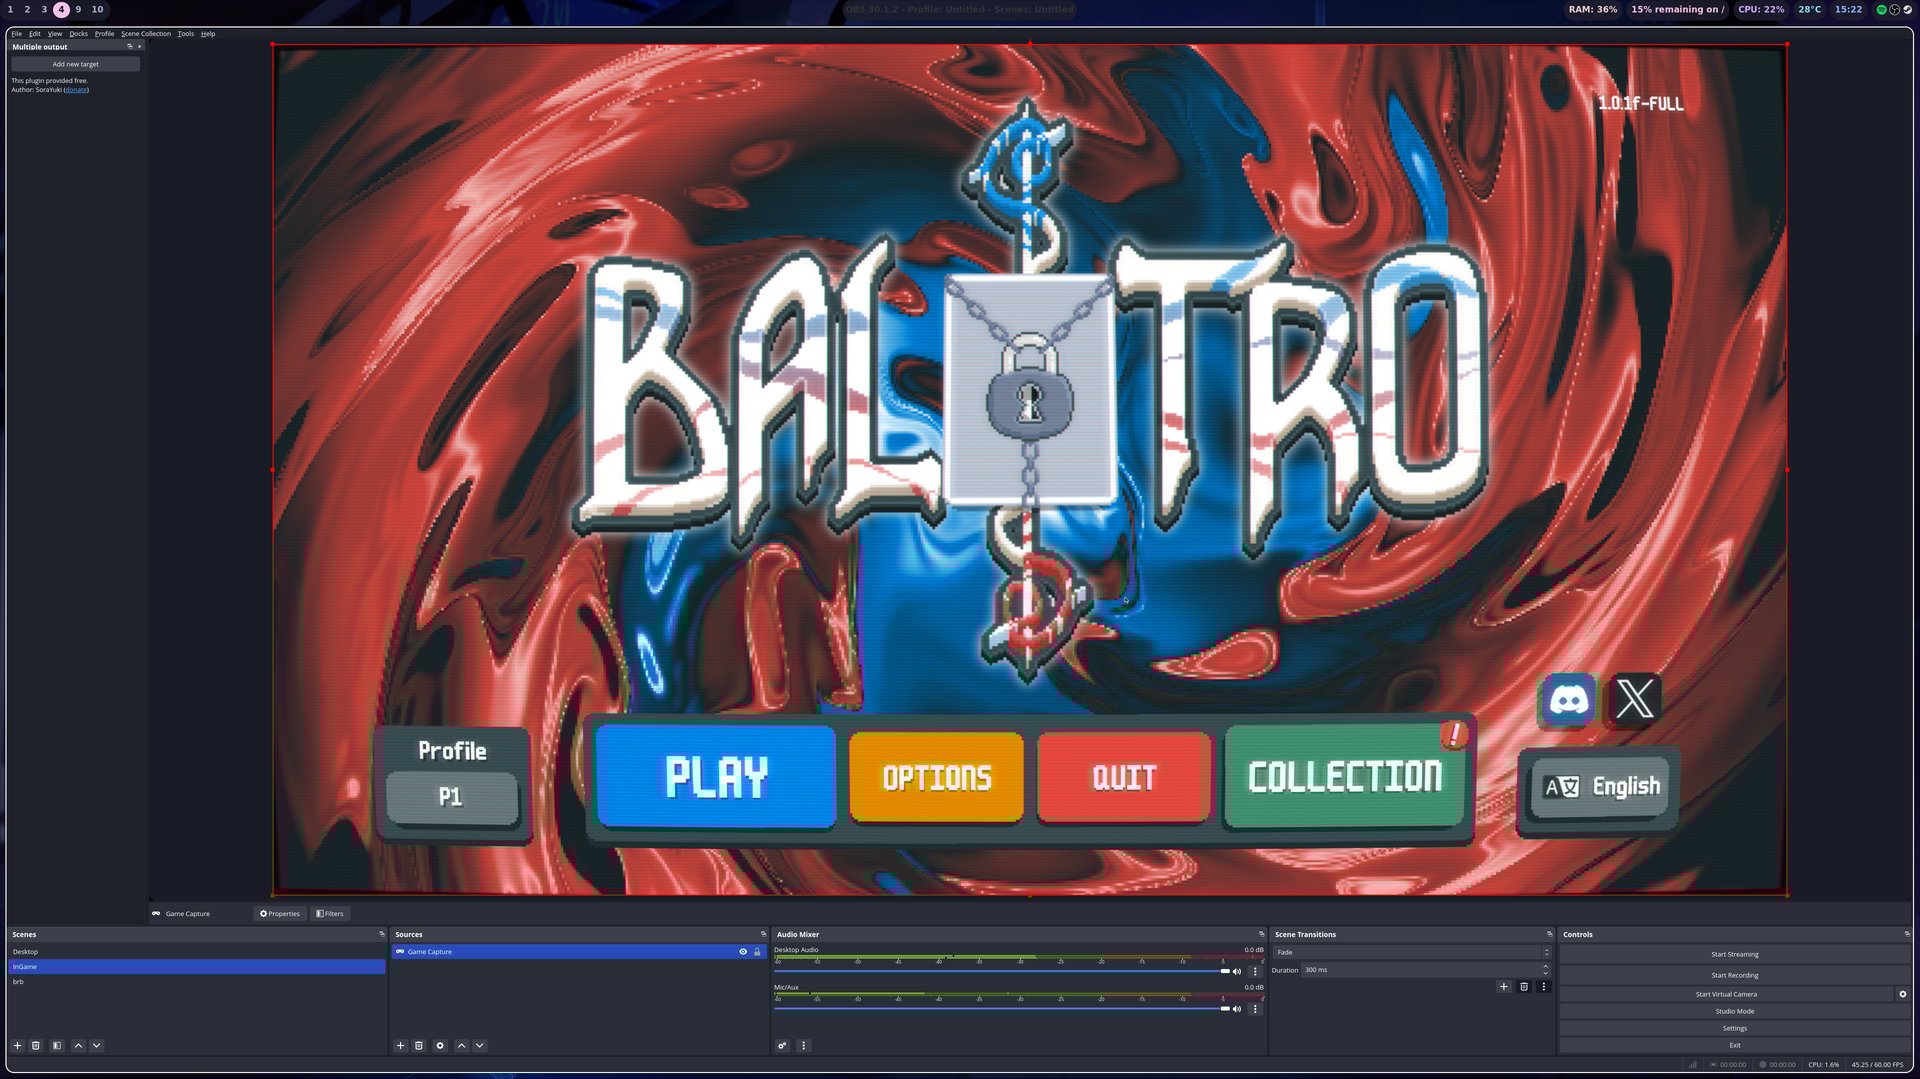Click the CPU 22% indicator in top bar
The width and height of the screenshot is (1920, 1079).
tap(1761, 9)
